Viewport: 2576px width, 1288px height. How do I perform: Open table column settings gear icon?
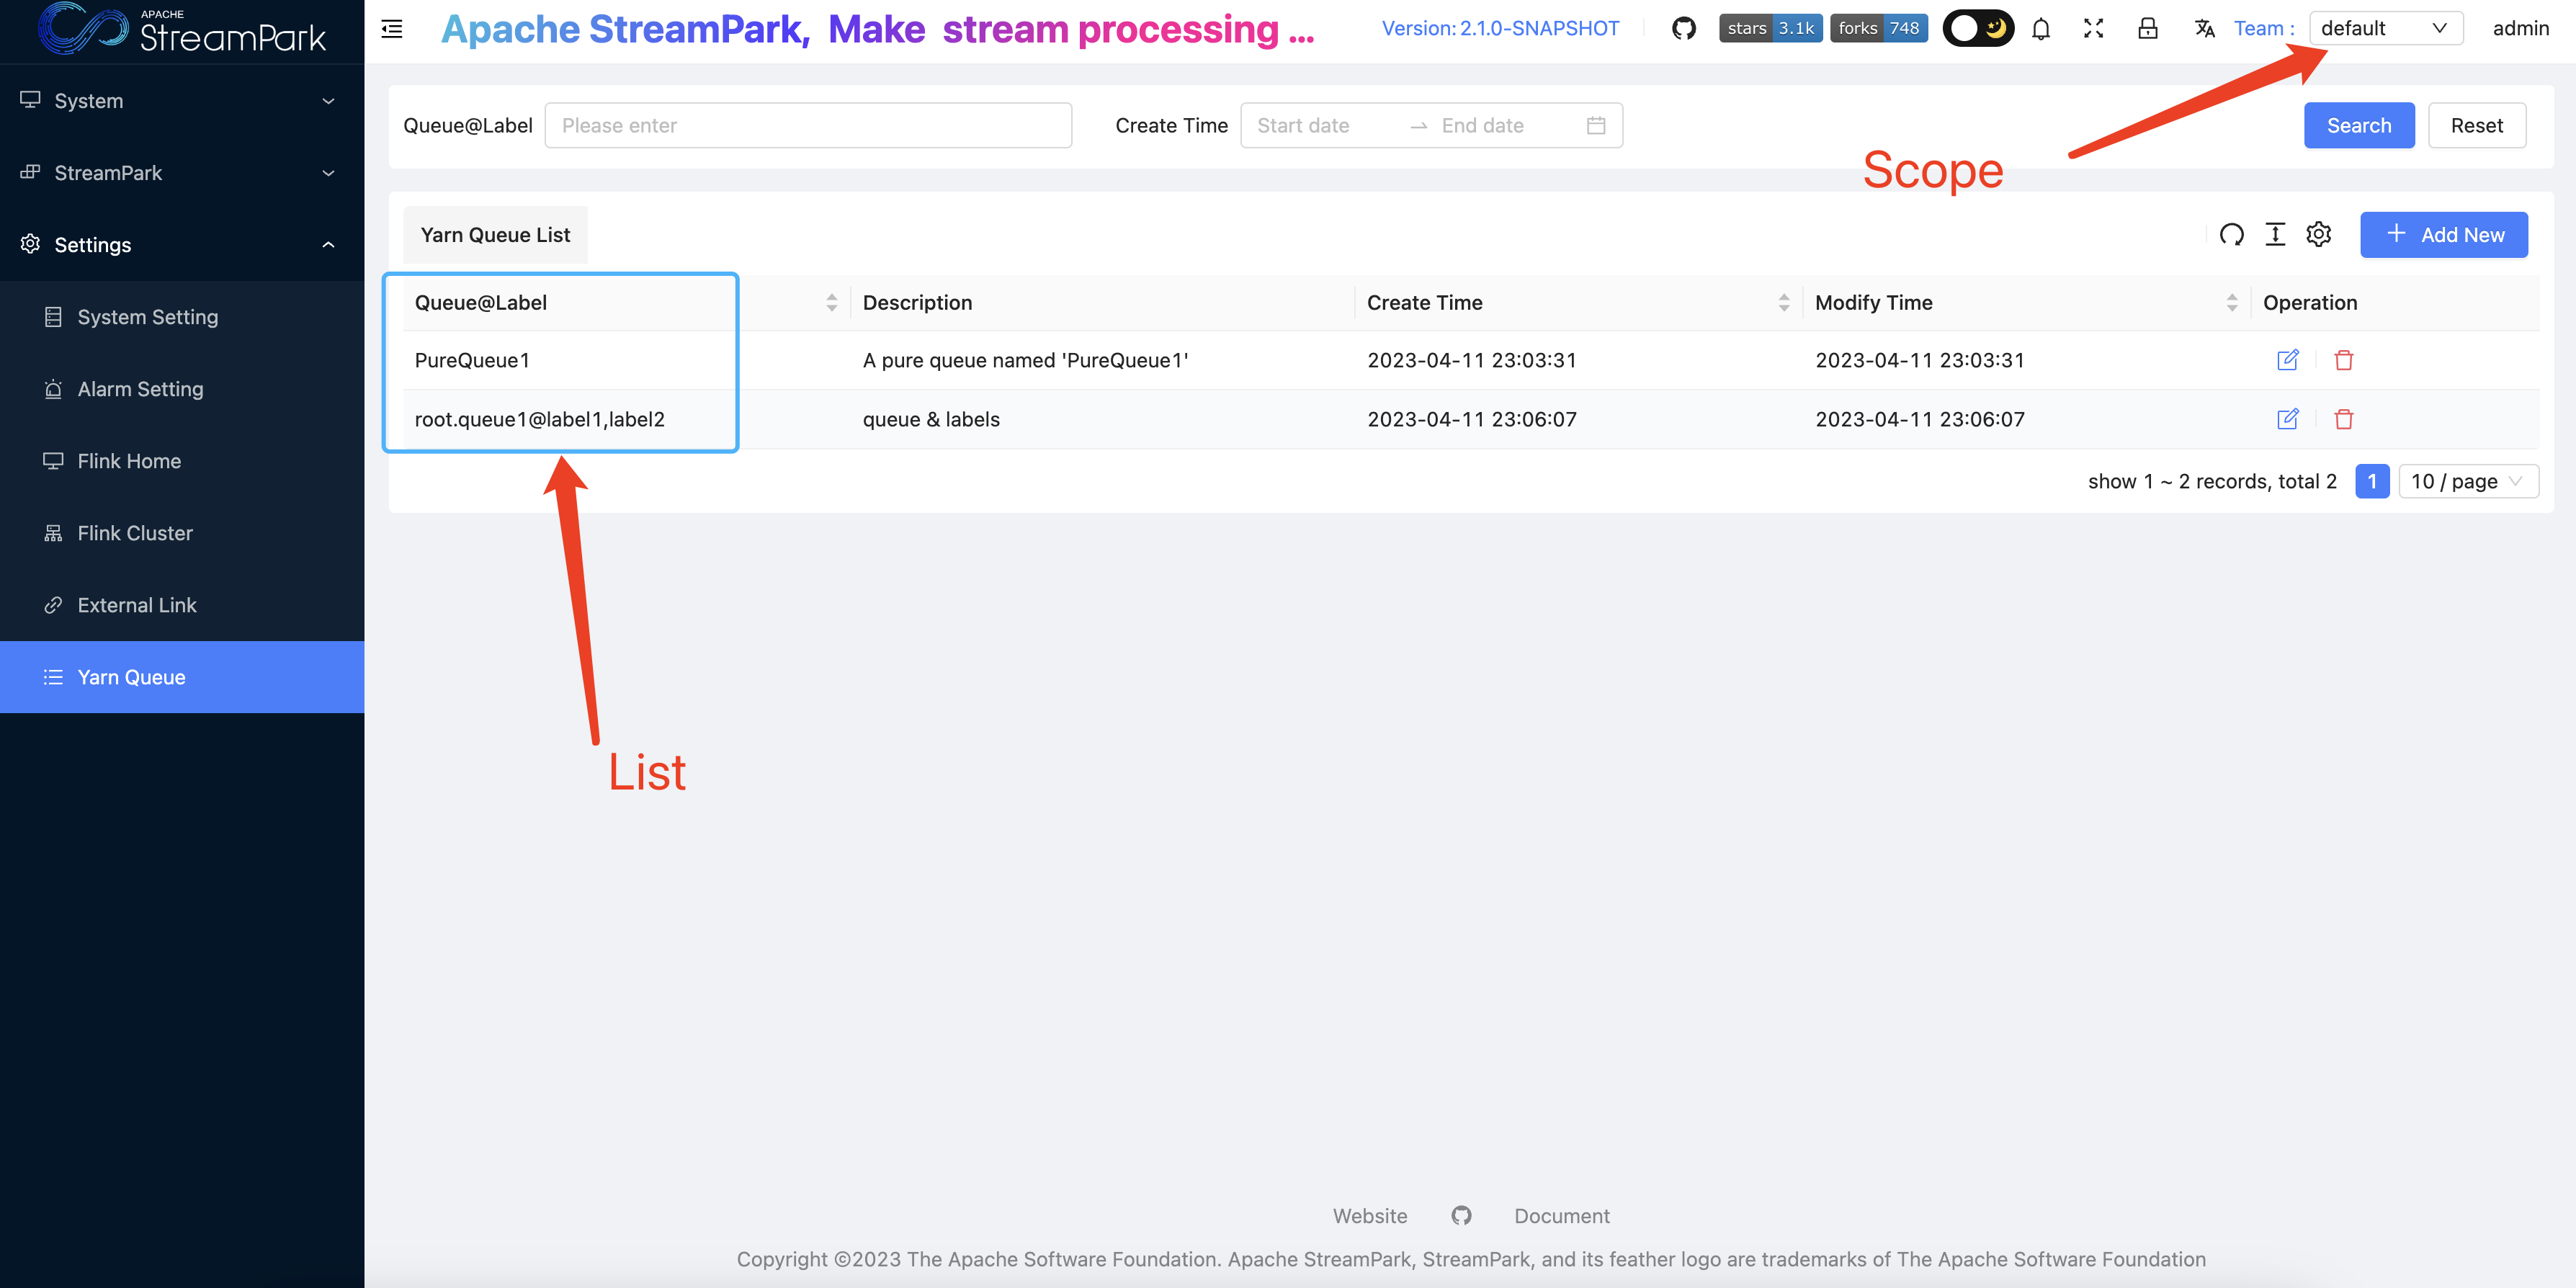point(2319,235)
